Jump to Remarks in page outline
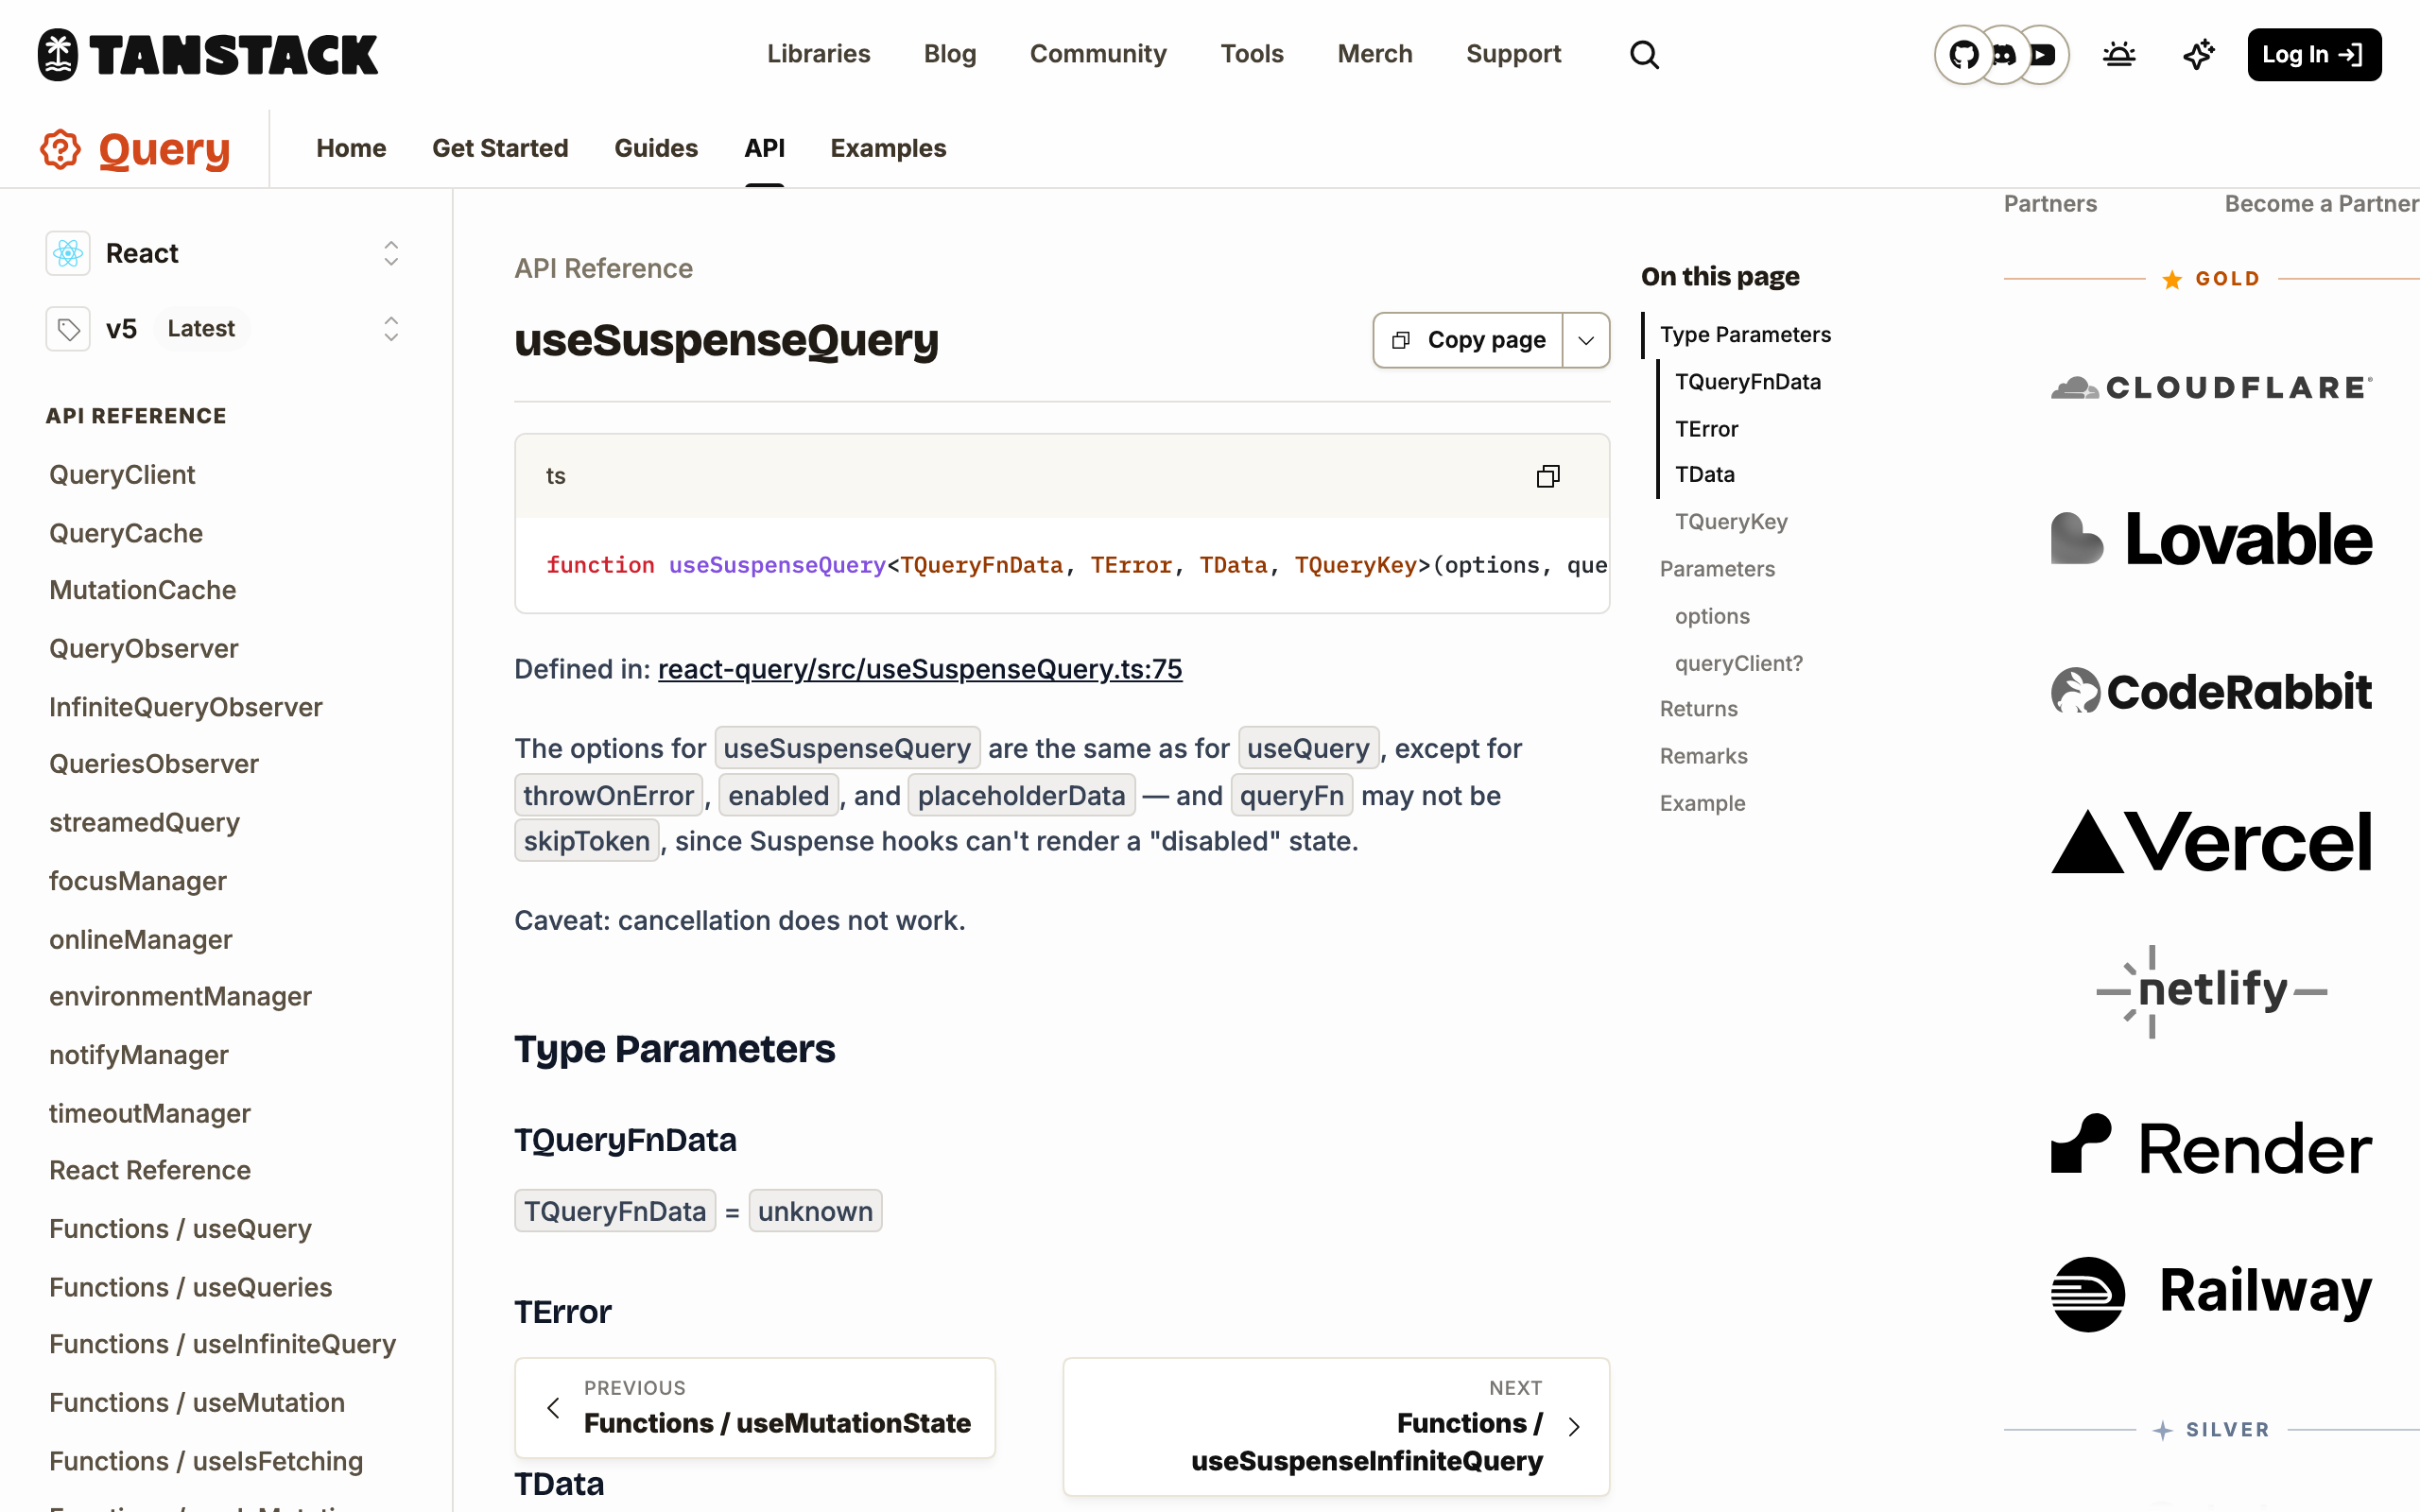The height and width of the screenshot is (1512, 2420). tap(1703, 756)
